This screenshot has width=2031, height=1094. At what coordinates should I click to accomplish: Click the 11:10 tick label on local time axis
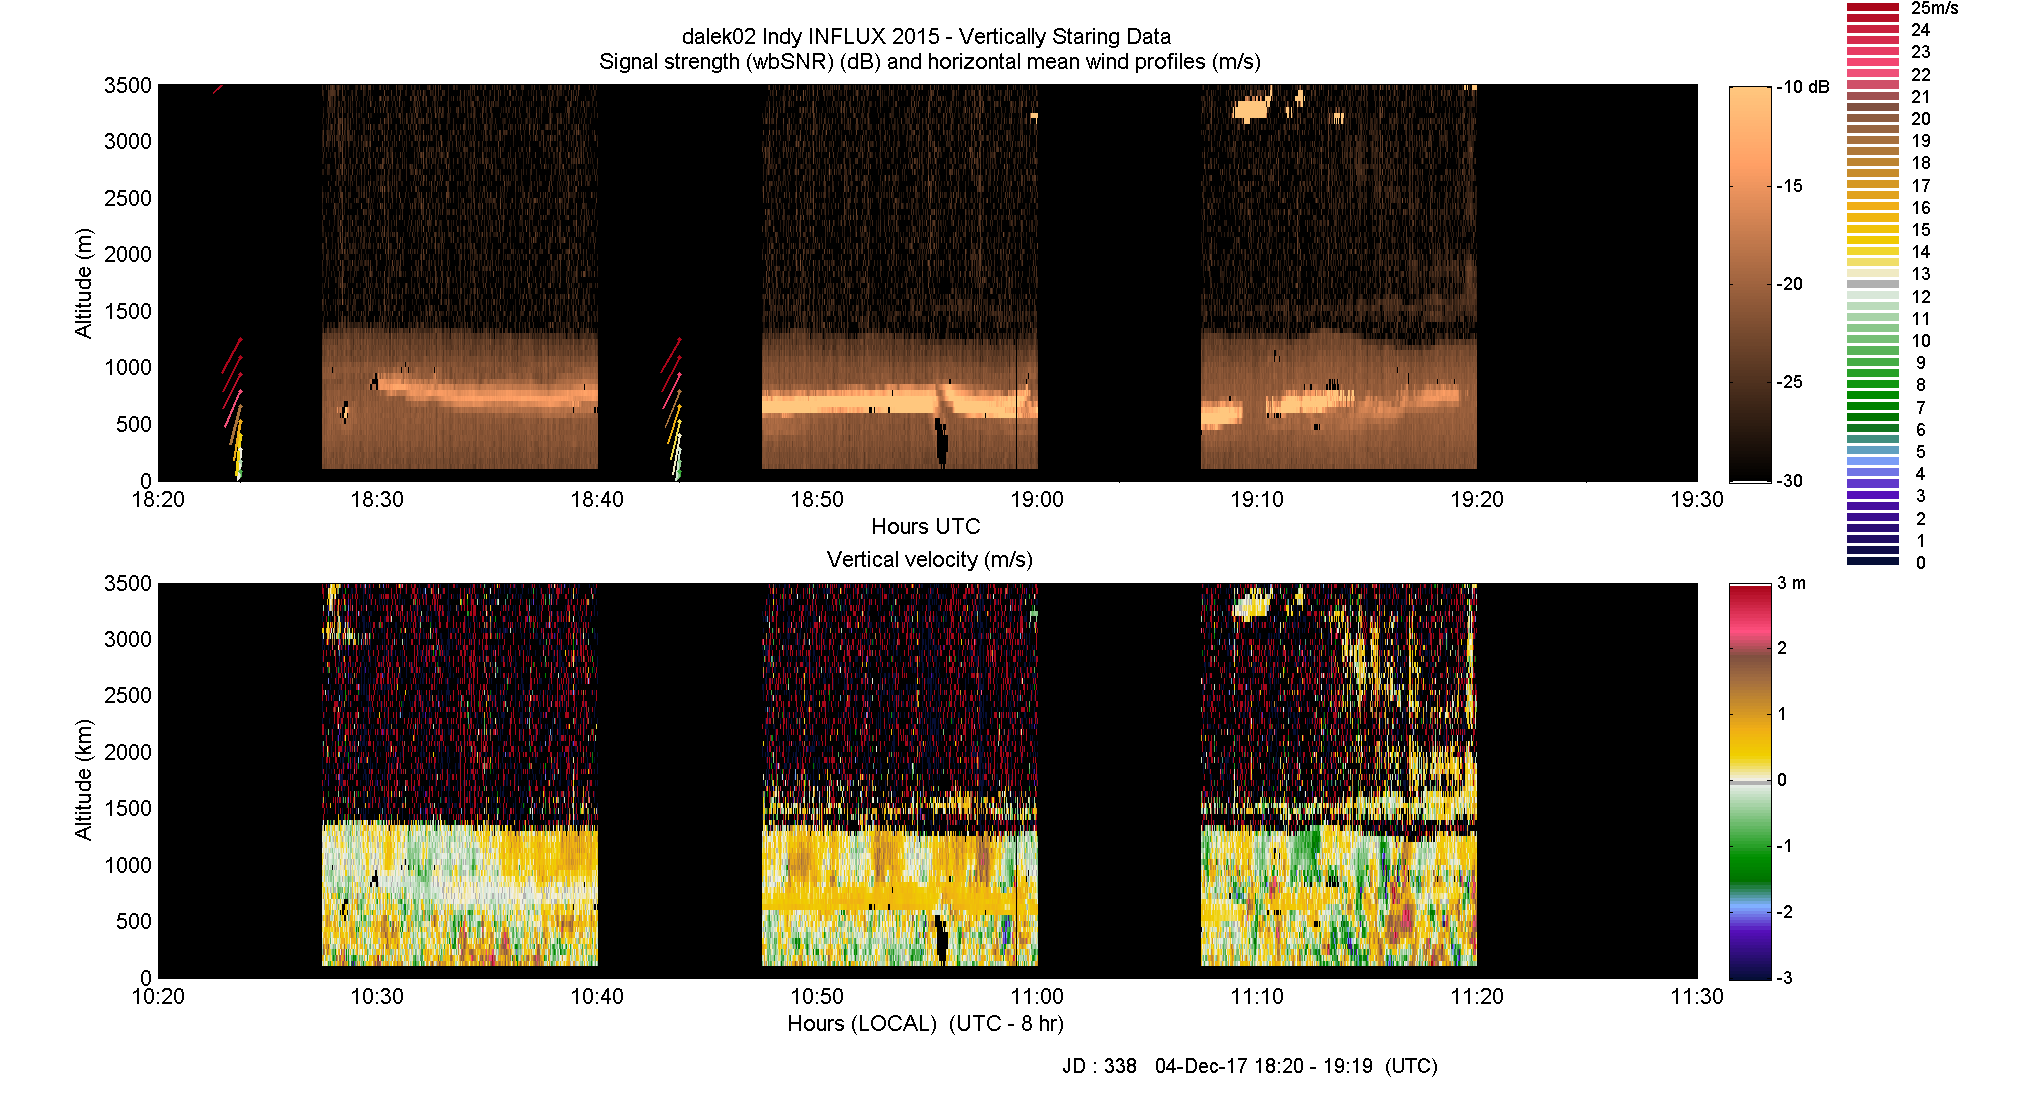[1257, 996]
